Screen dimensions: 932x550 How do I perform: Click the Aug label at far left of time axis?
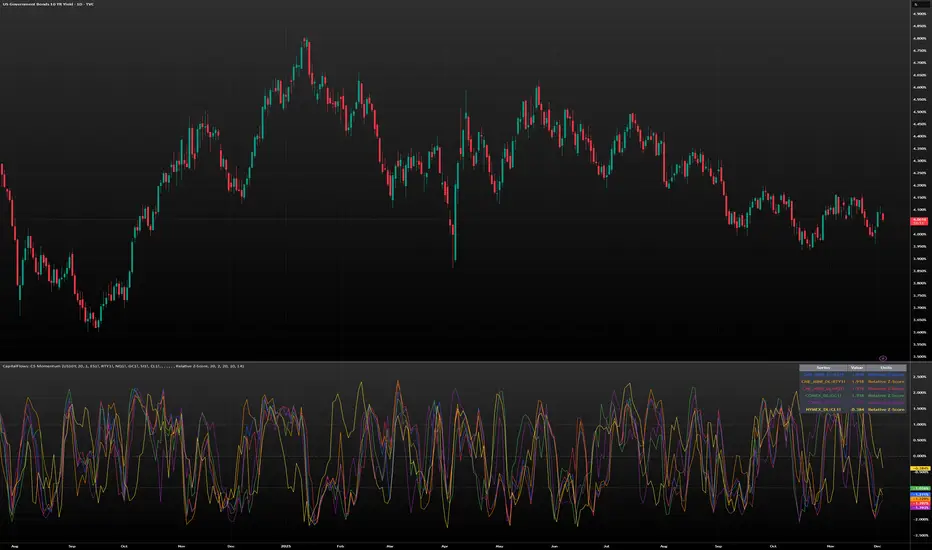pyautogui.click(x=15, y=546)
